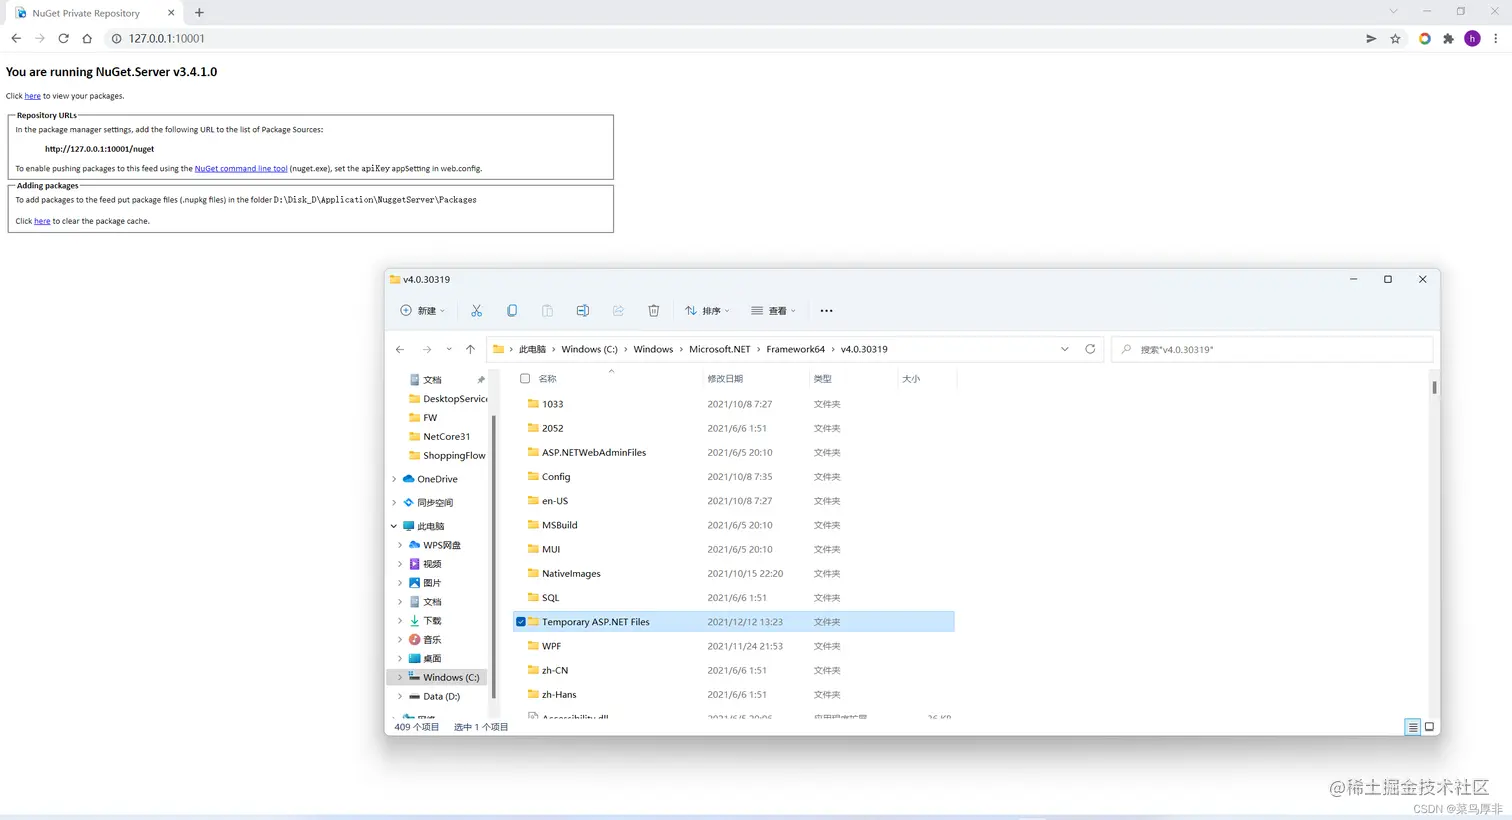Click the browser back arrow
1512x820 pixels.
pos(16,38)
